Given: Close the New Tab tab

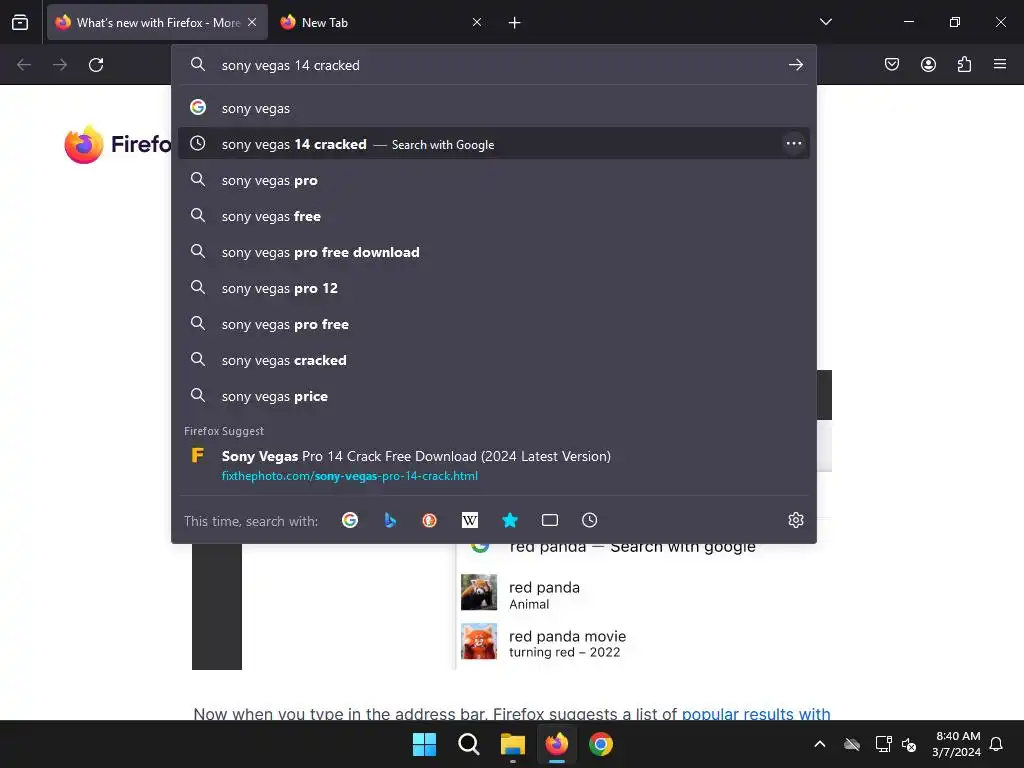Looking at the screenshot, I should (477, 22).
